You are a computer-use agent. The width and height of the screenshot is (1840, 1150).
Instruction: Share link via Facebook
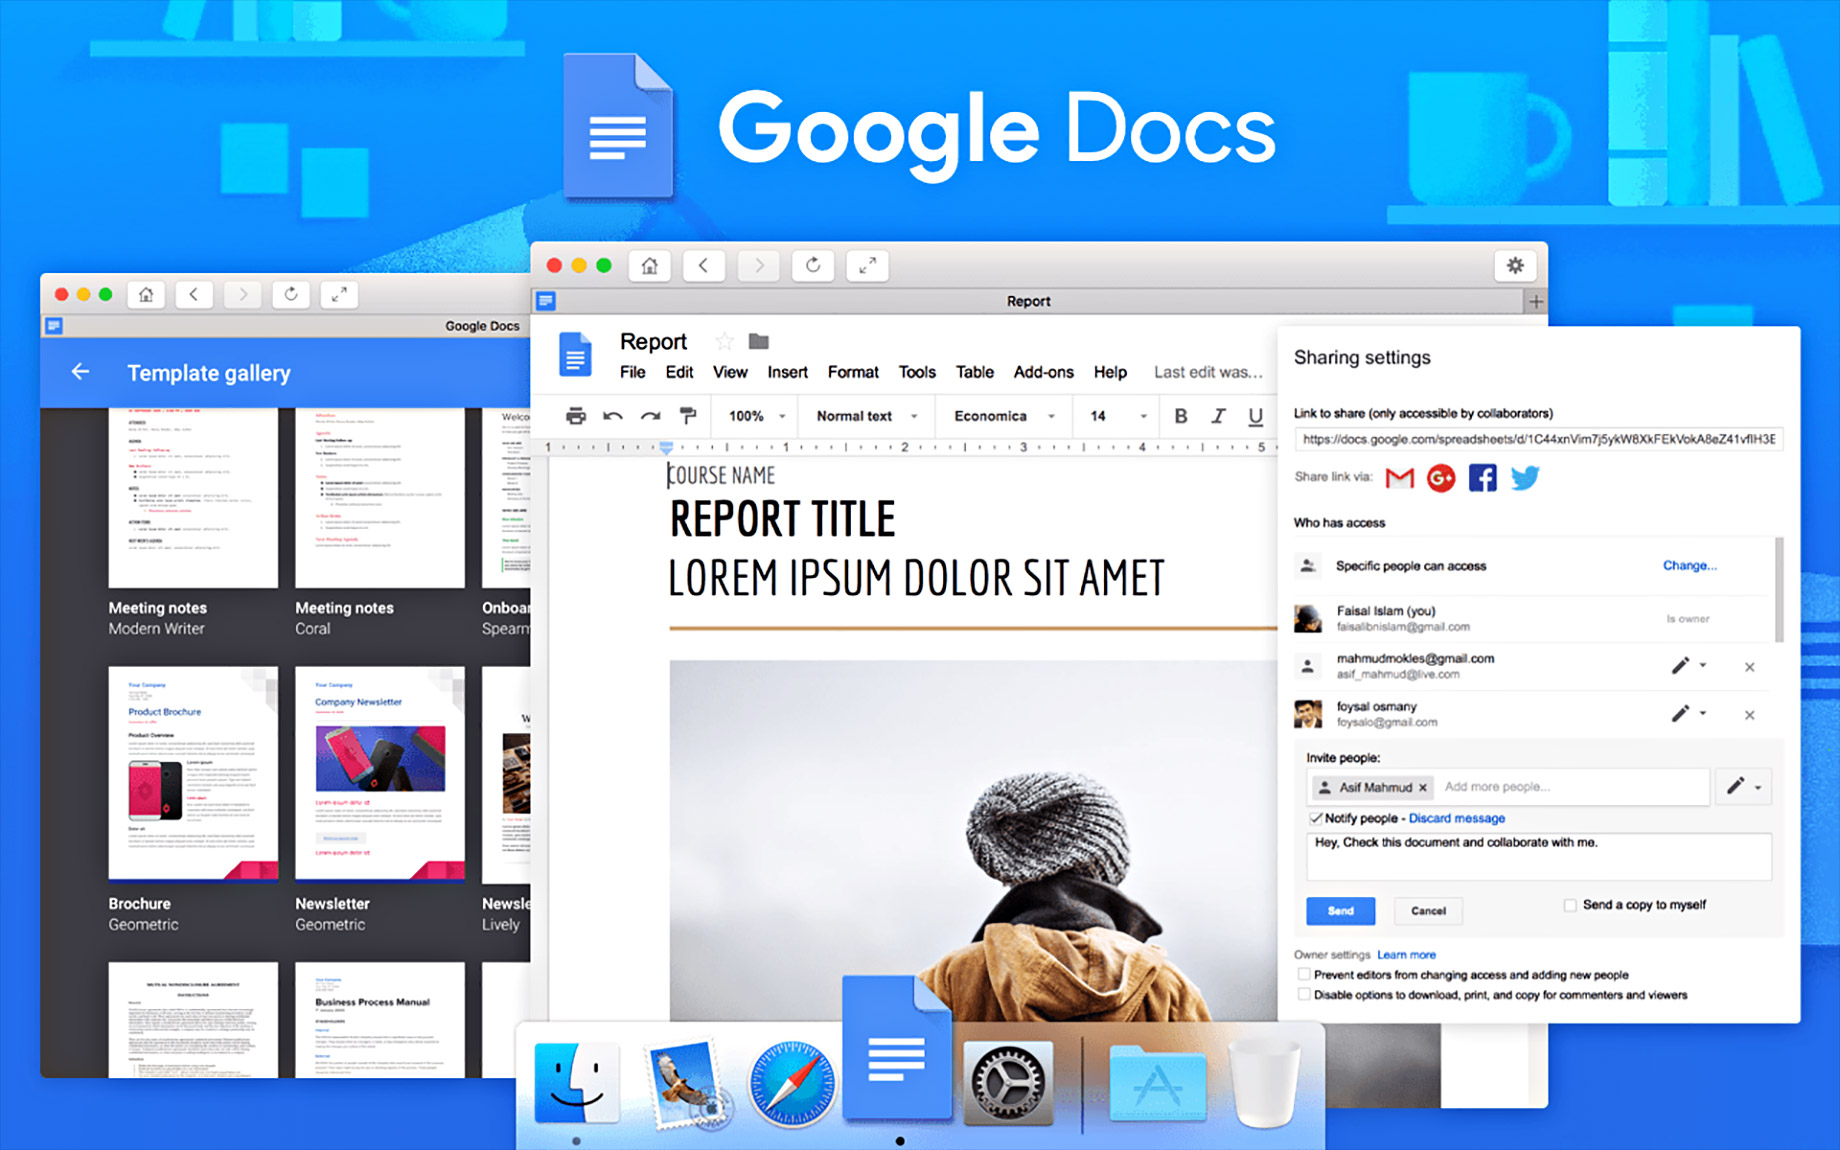coord(1482,478)
